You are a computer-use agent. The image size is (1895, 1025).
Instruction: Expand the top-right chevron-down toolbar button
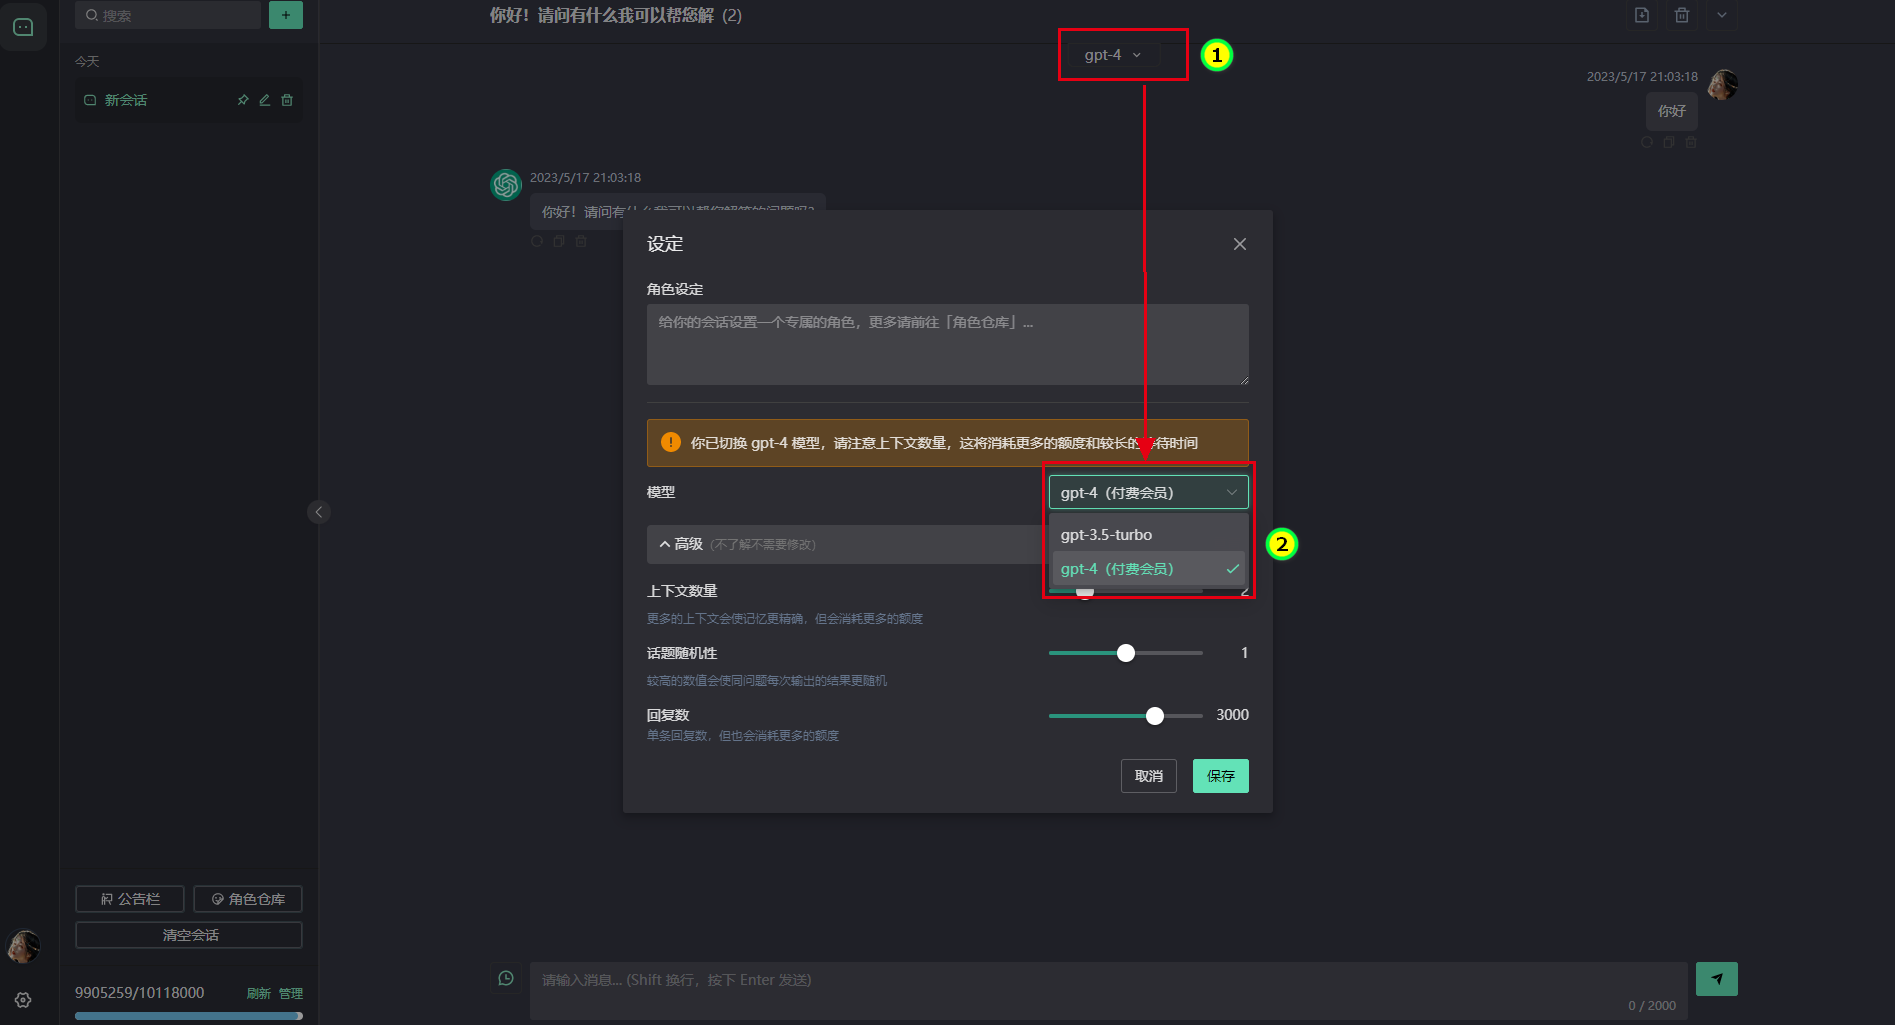tap(1722, 15)
